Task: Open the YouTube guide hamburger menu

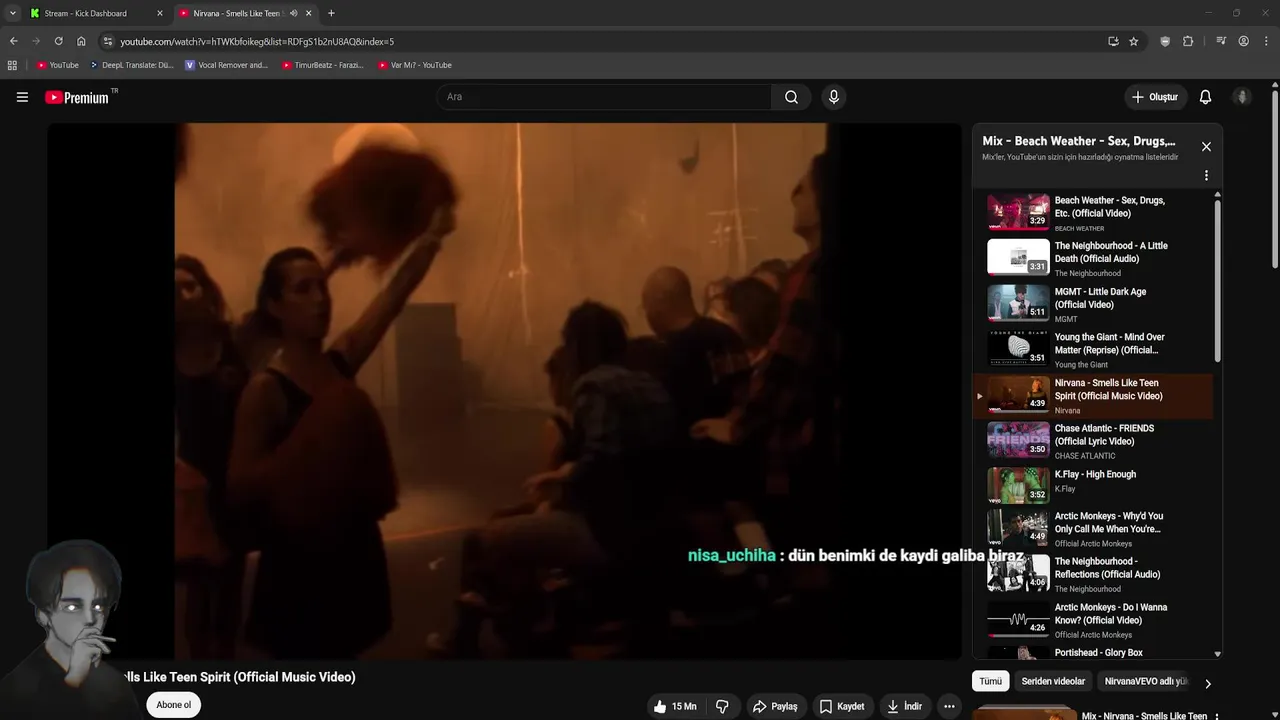Action: [x=22, y=97]
